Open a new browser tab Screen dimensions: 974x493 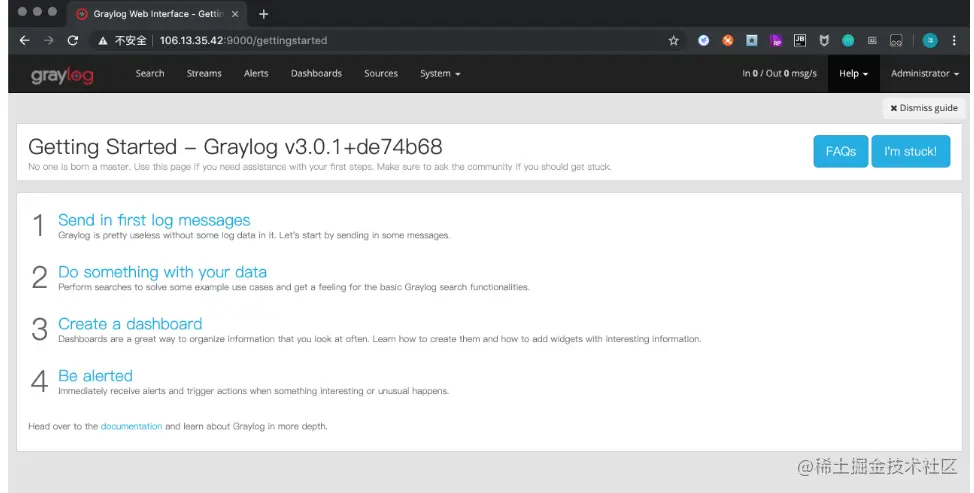(x=263, y=14)
